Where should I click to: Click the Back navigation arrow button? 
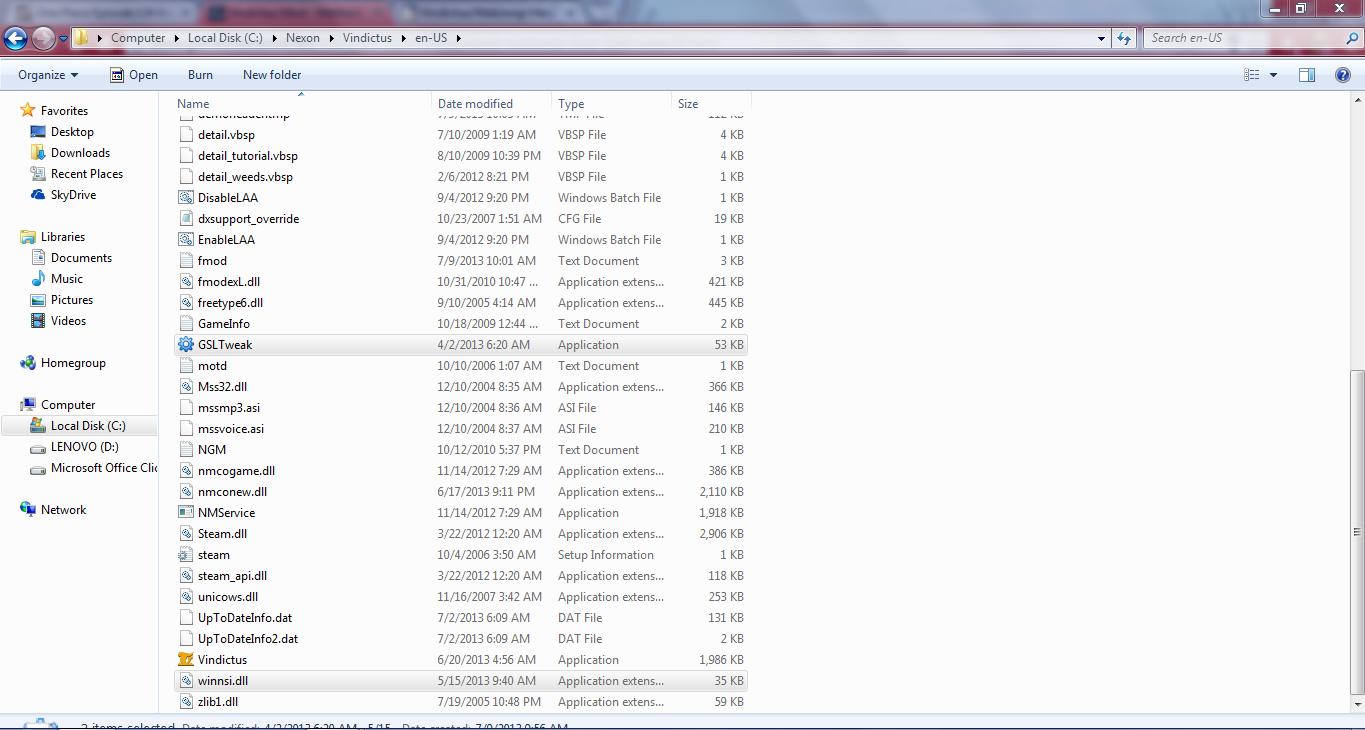click(x=16, y=38)
